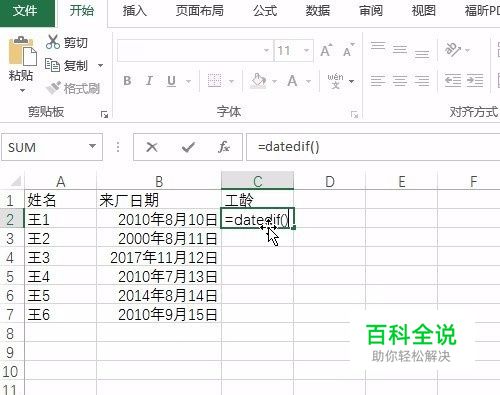Click the Middle Align icon
The image size is (500, 395).
(x=400, y=50)
